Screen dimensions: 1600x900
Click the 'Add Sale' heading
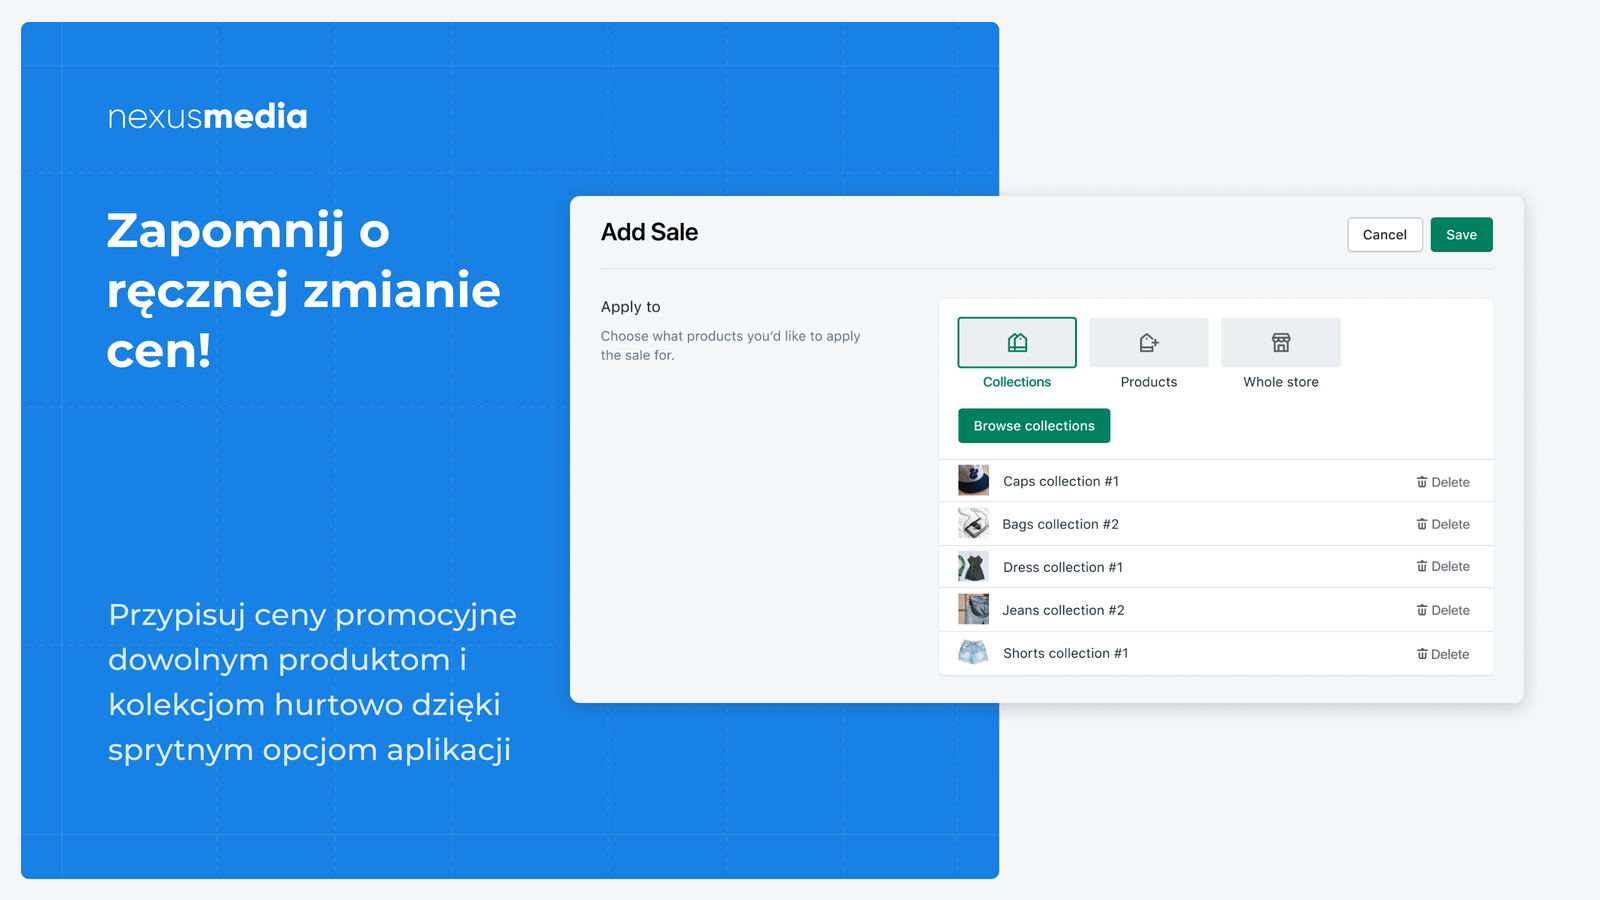pos(649,232)
